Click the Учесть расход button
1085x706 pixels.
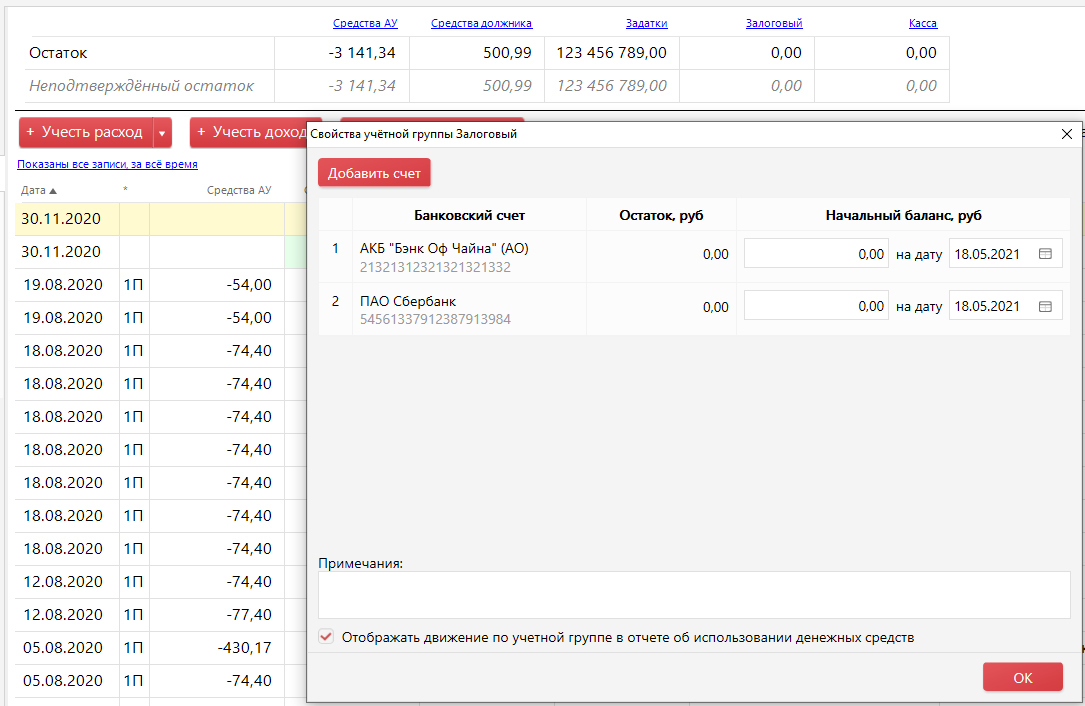point(86,133)
